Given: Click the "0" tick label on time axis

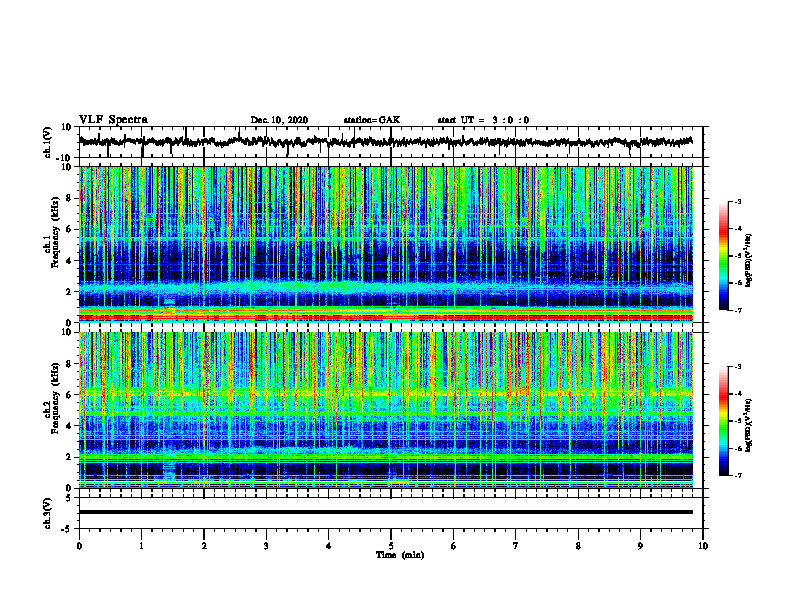Looking at the screenshot, I should (79, 546).
